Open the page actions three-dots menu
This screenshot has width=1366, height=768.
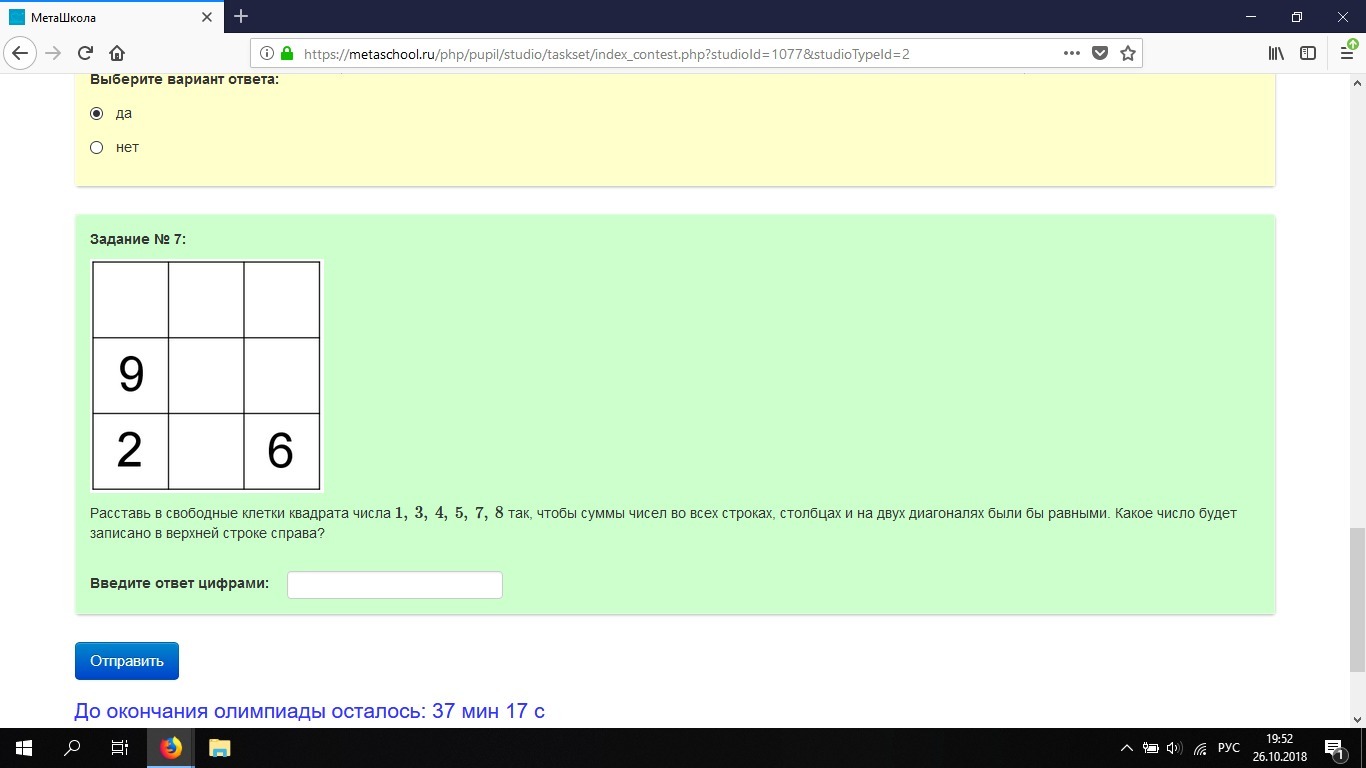pyautogui.click(x=1071, y=54)
